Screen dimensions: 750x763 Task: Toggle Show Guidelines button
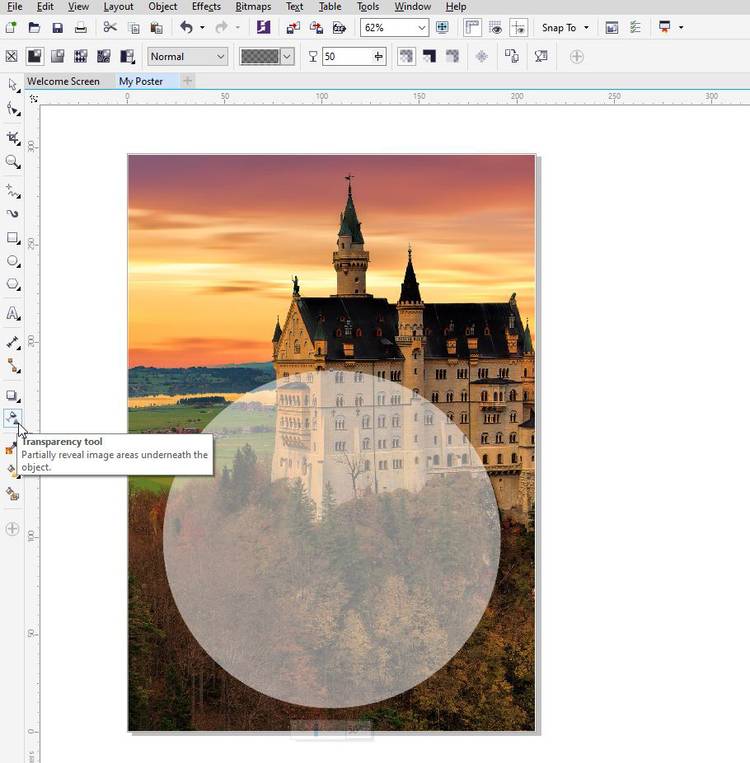pos(518,28)
